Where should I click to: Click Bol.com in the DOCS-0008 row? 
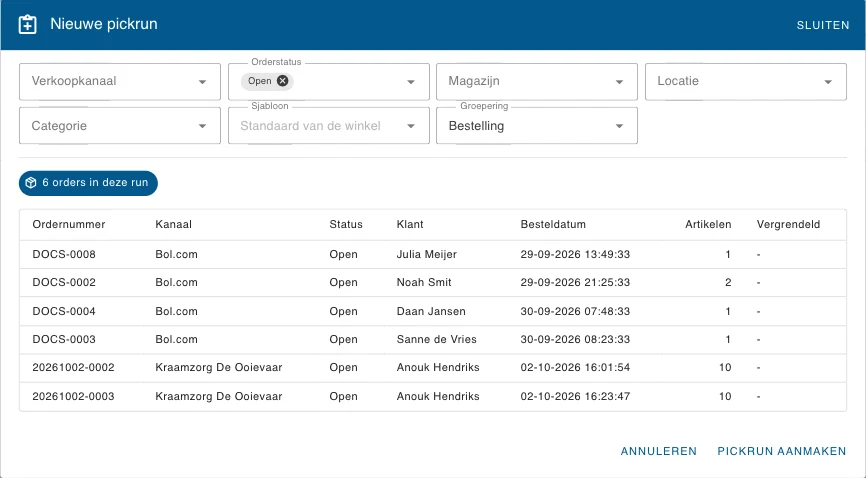click(x=176, y=254)
